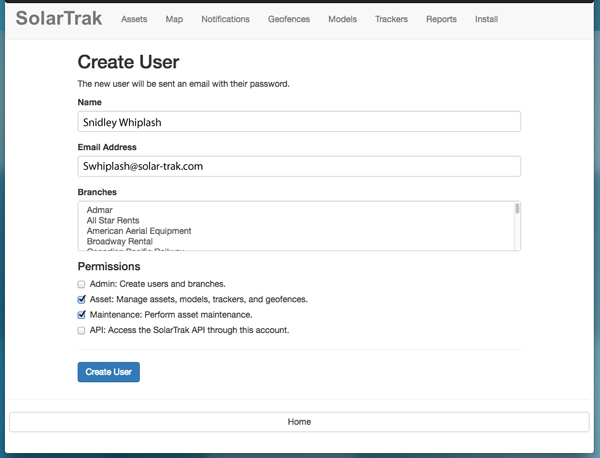600x458 pixels.
Task: Click the Home button at bottom
Action: coord(299,422)
